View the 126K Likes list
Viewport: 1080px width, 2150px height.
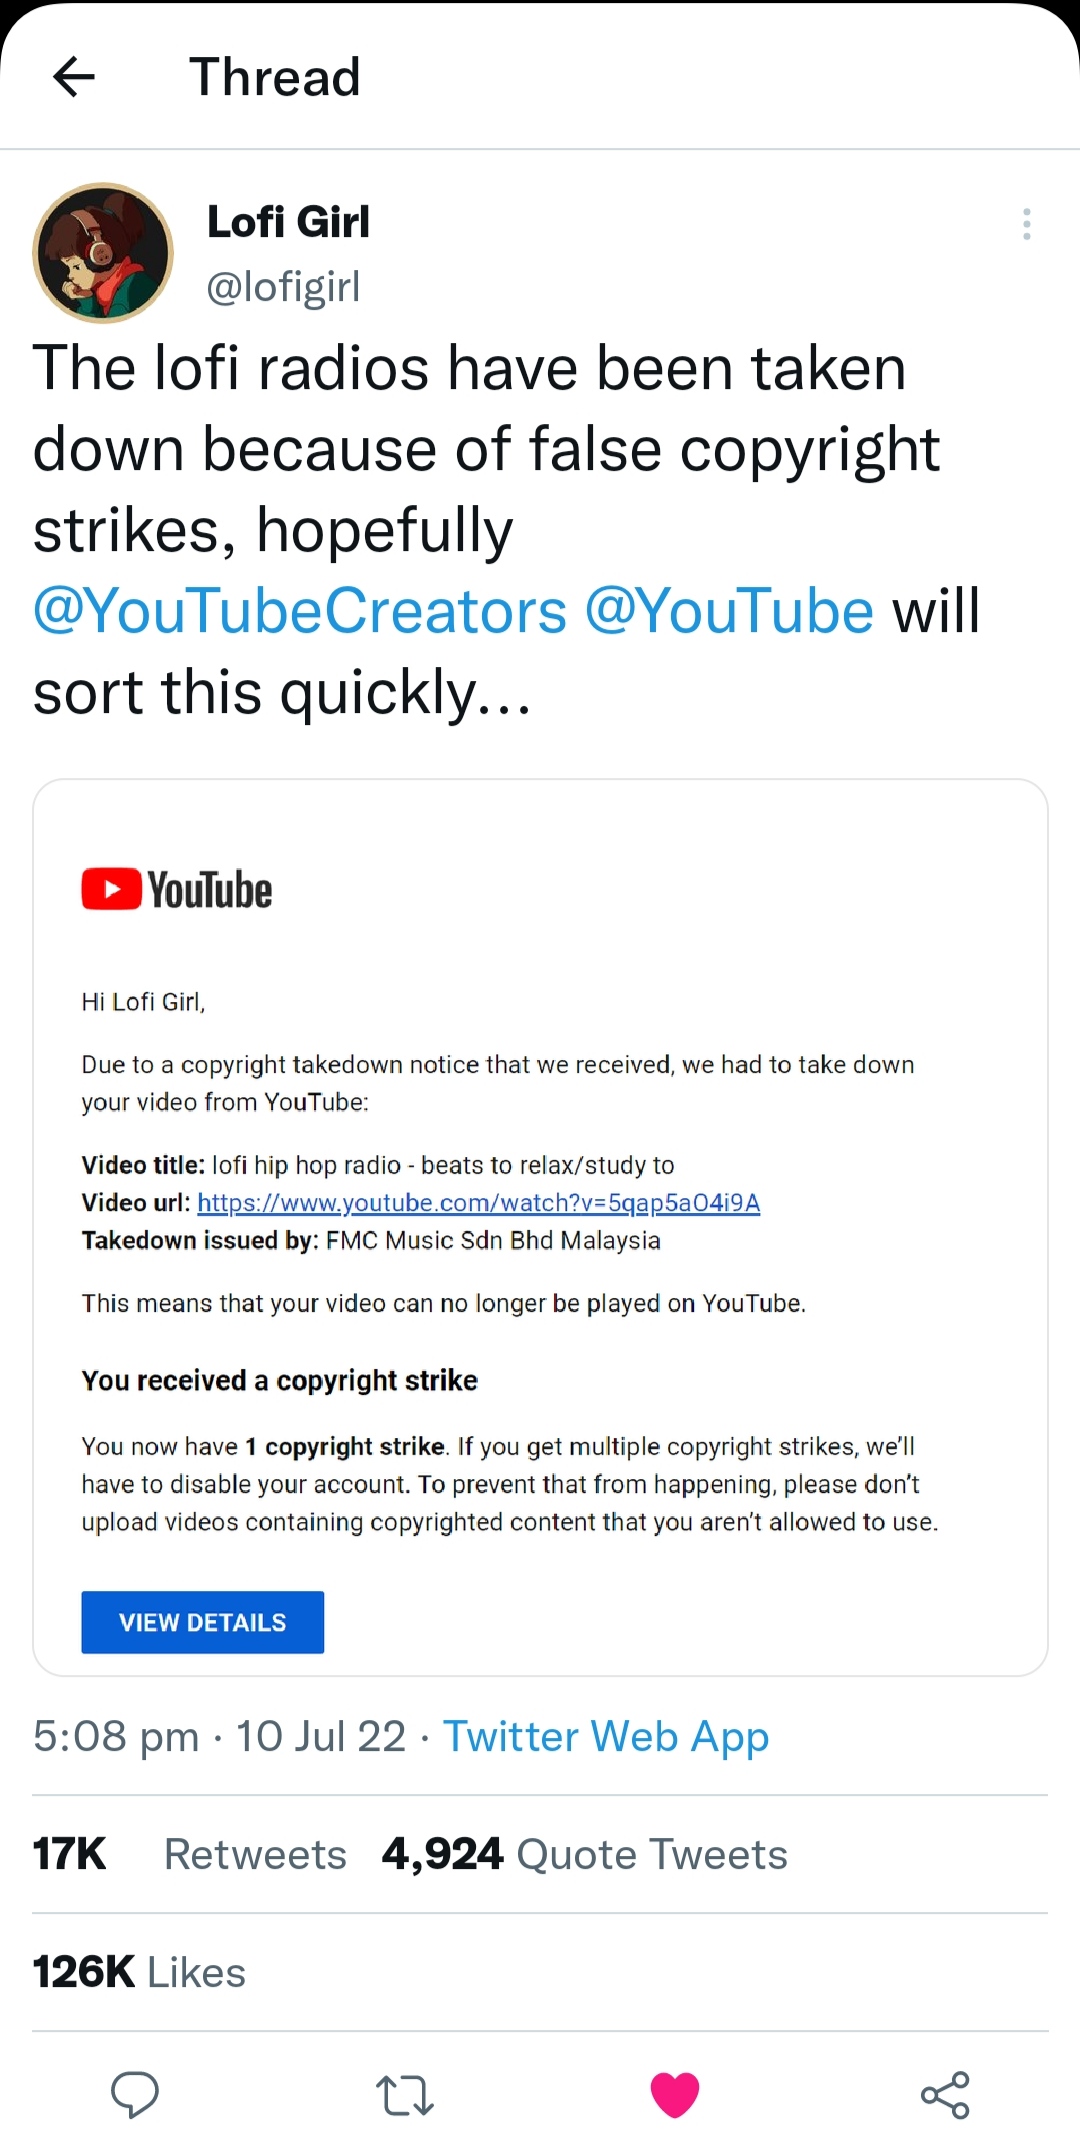point(139,1972)
